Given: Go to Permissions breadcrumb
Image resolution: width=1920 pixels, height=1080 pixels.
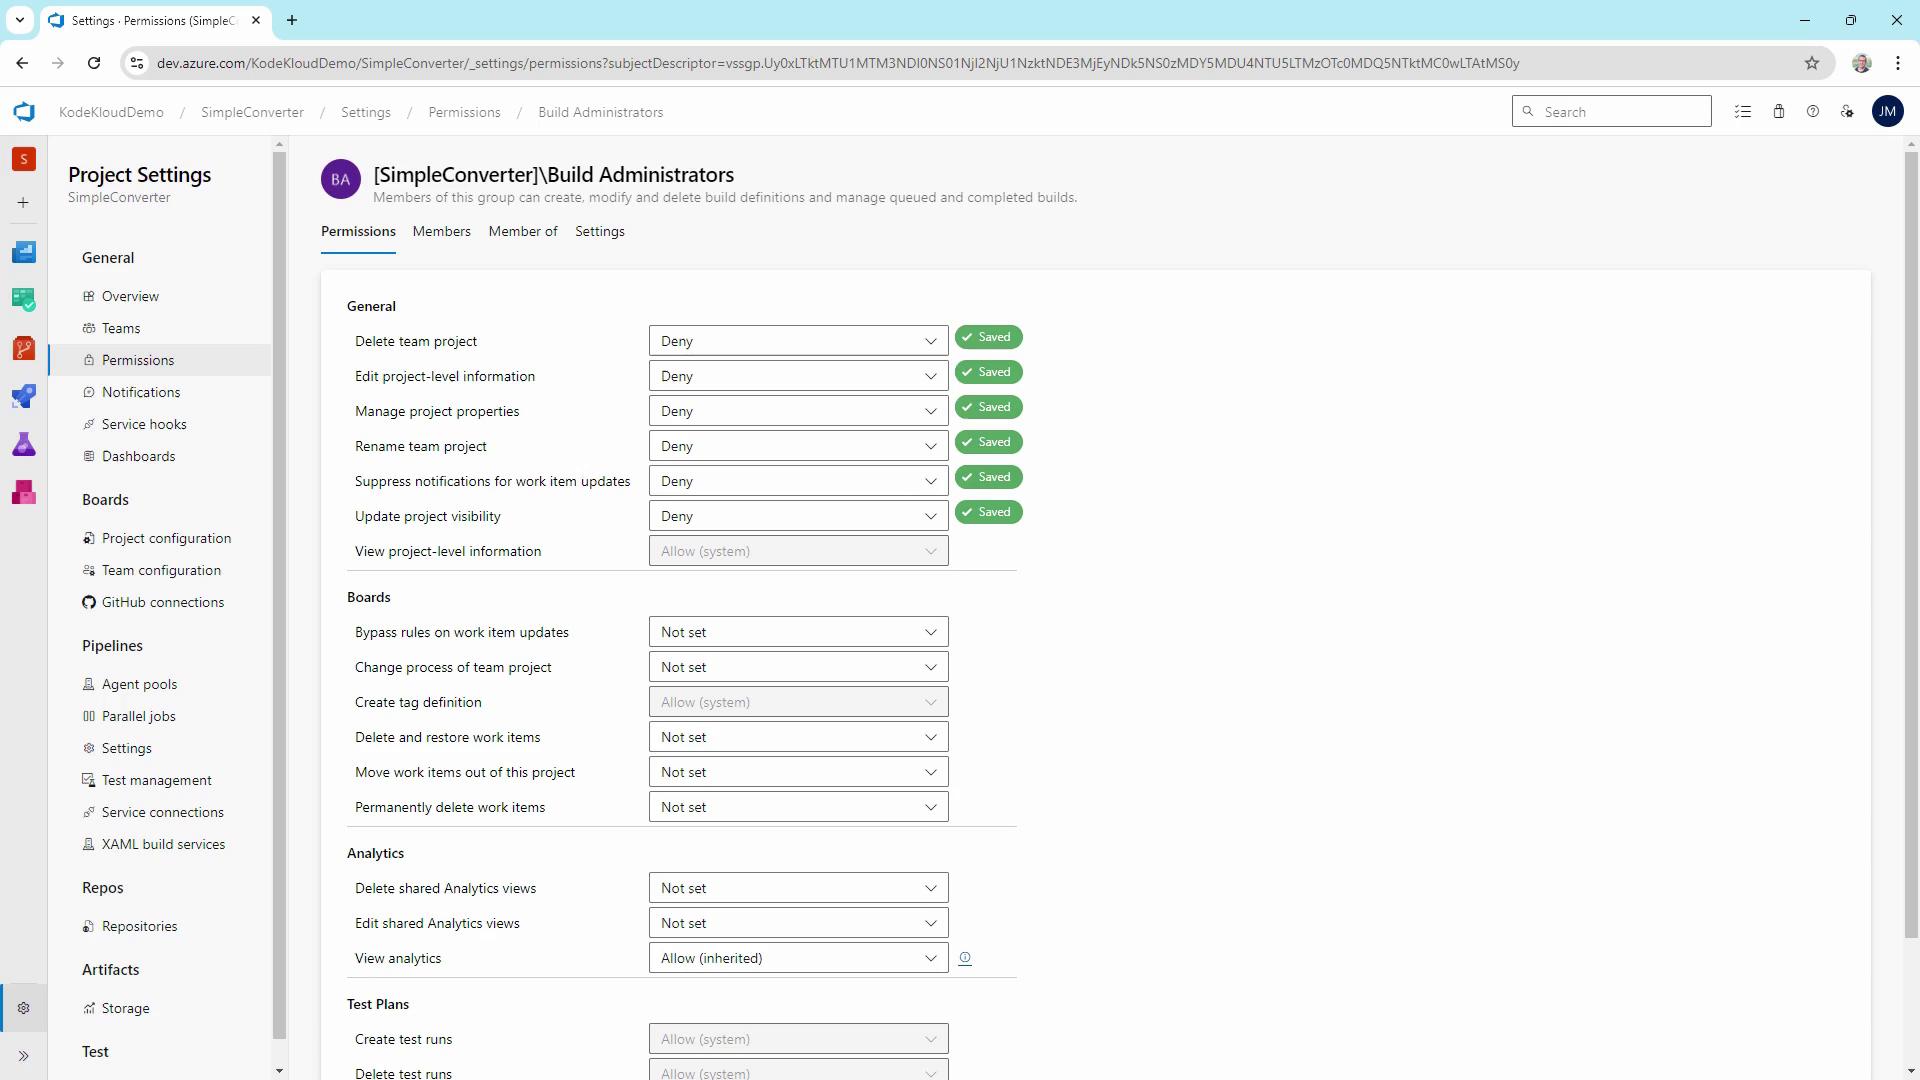Looking at the screenshot, I should pyautogui.click(x=464, y=112).
